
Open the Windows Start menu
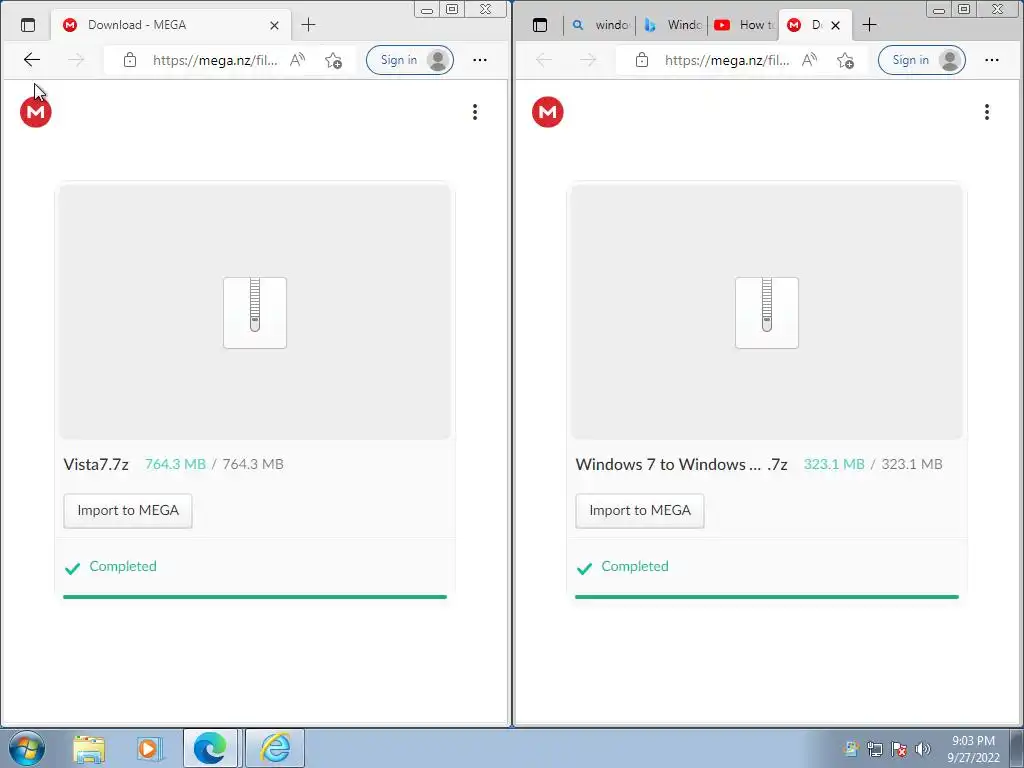point(26,748)
